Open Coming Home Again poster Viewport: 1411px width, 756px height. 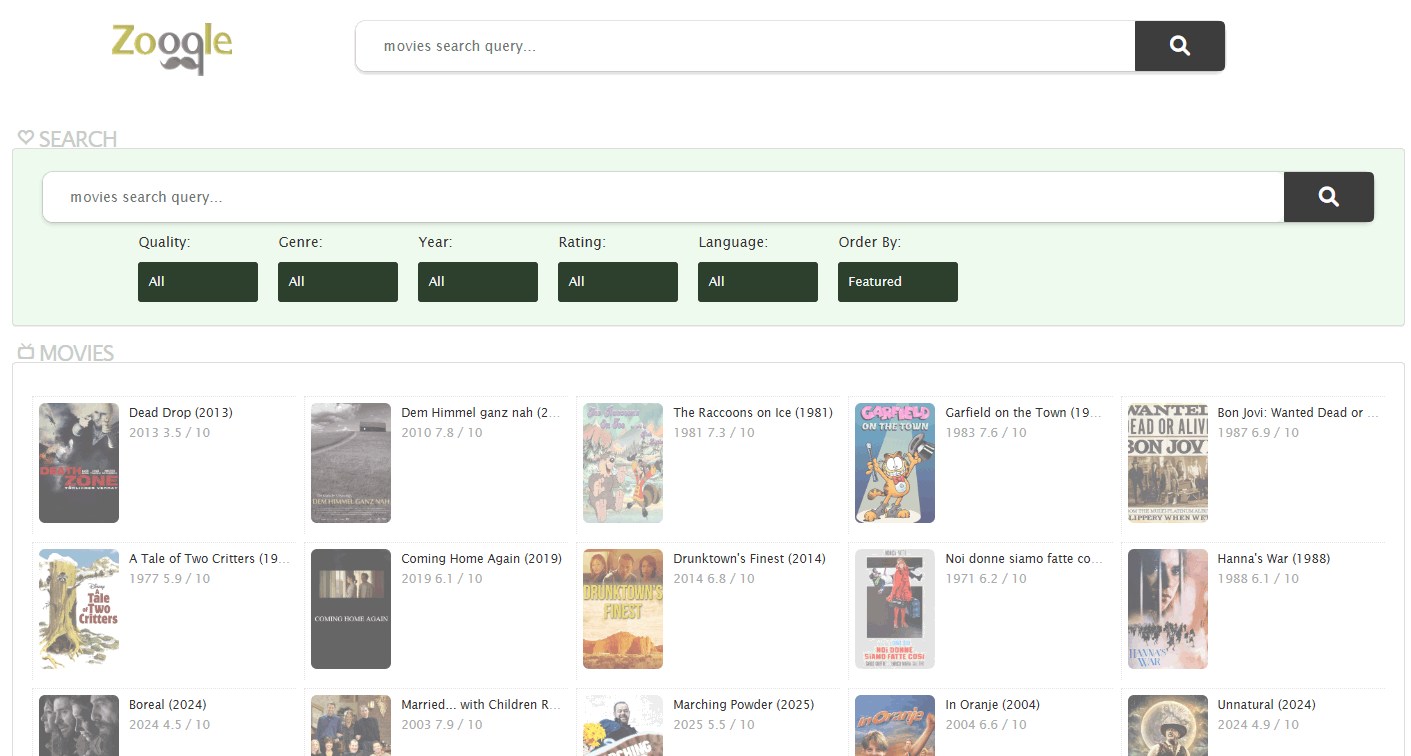click(351, 609)
